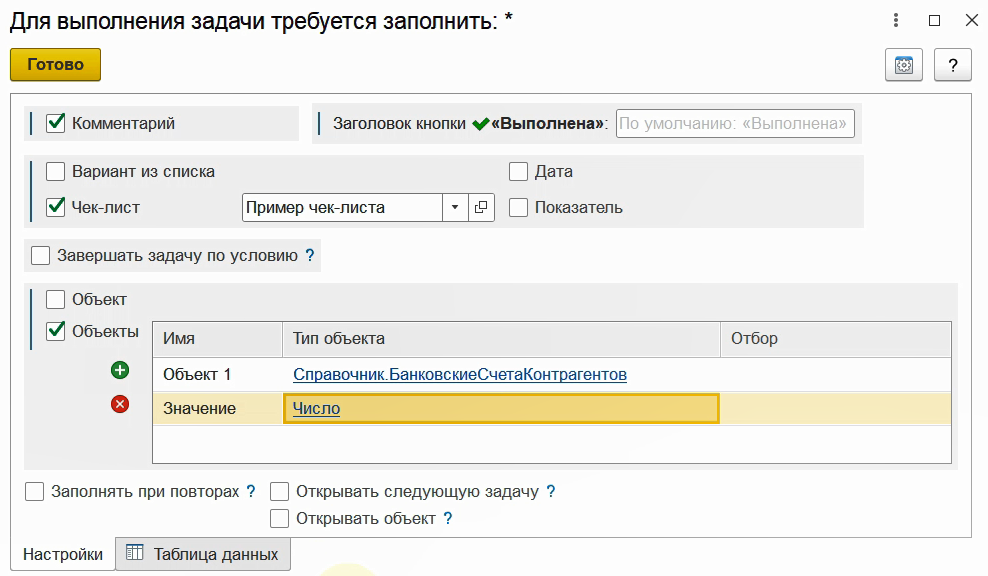This screenshot has width=988, height=576.
Task: Open the three-dot more menu
Action: [x=895, y=20]
